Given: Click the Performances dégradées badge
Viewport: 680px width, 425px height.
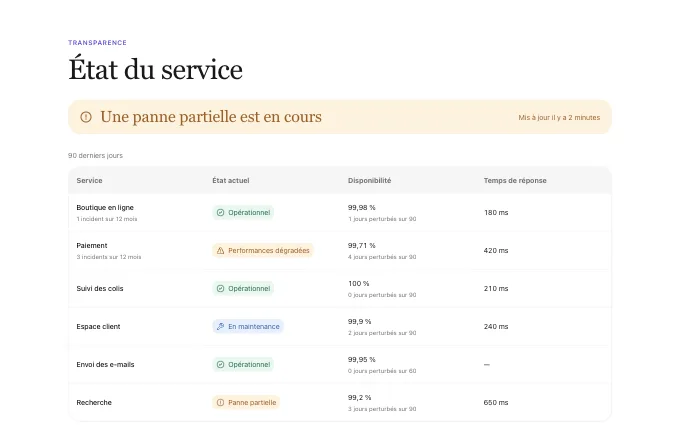Looking at the screenshot, I should pos(263,251).
